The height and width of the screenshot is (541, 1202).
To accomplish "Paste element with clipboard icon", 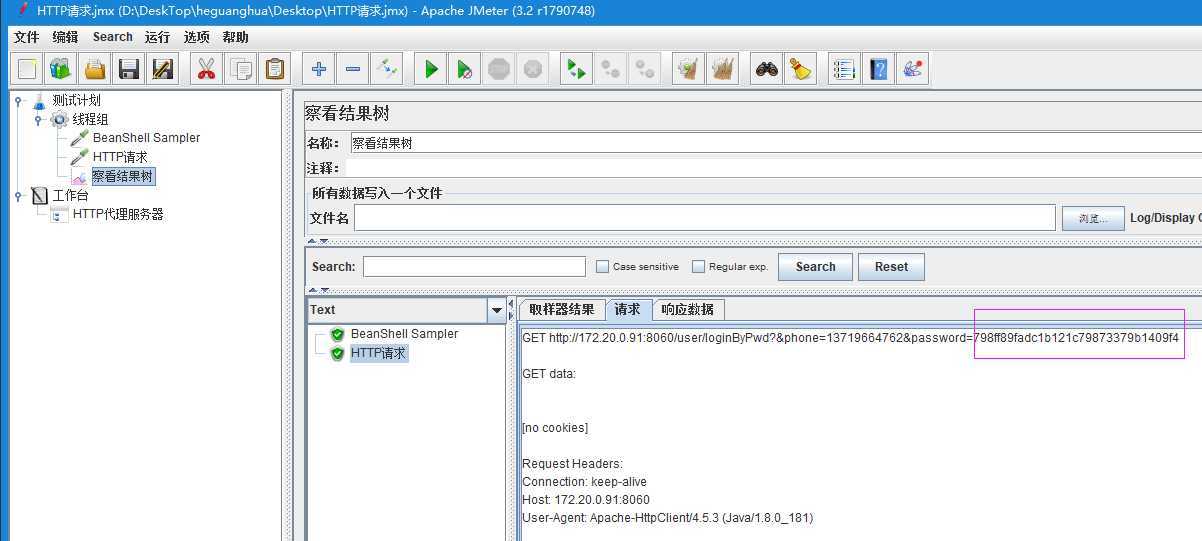I will click(x=274, y=69).
